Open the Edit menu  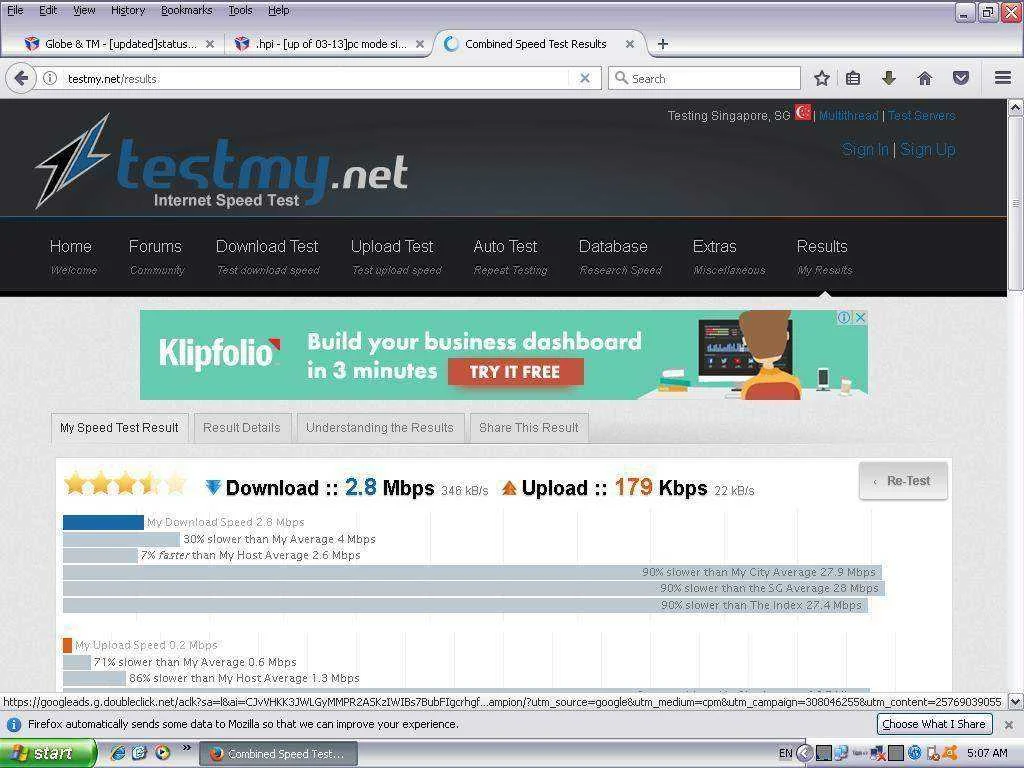[48, 10]
